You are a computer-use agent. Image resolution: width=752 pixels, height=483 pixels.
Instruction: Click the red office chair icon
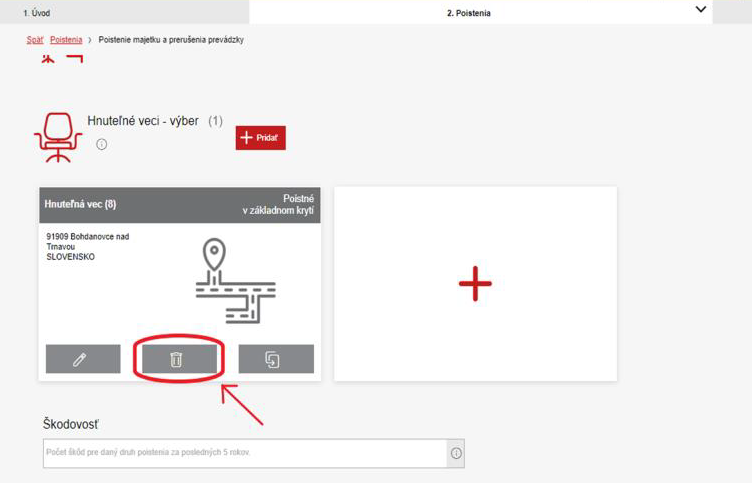click(x=58, y=137)
